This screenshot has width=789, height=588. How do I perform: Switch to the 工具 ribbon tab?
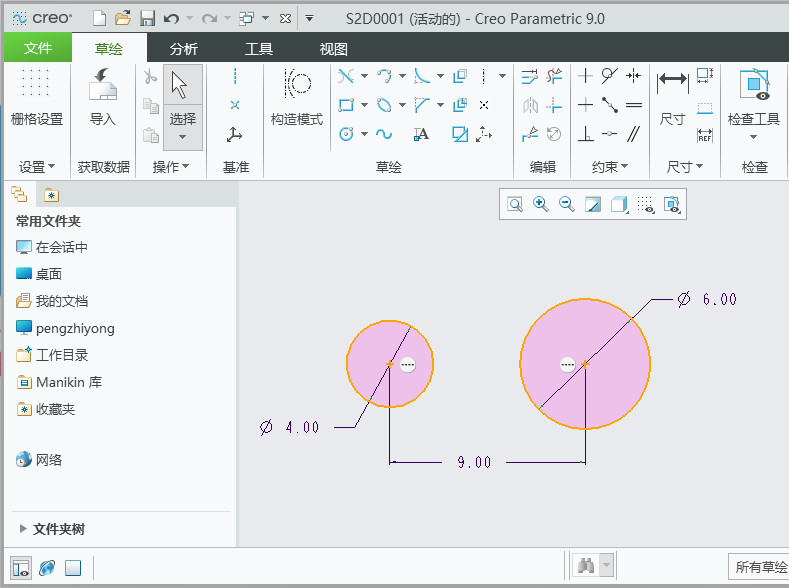(259, 49)
